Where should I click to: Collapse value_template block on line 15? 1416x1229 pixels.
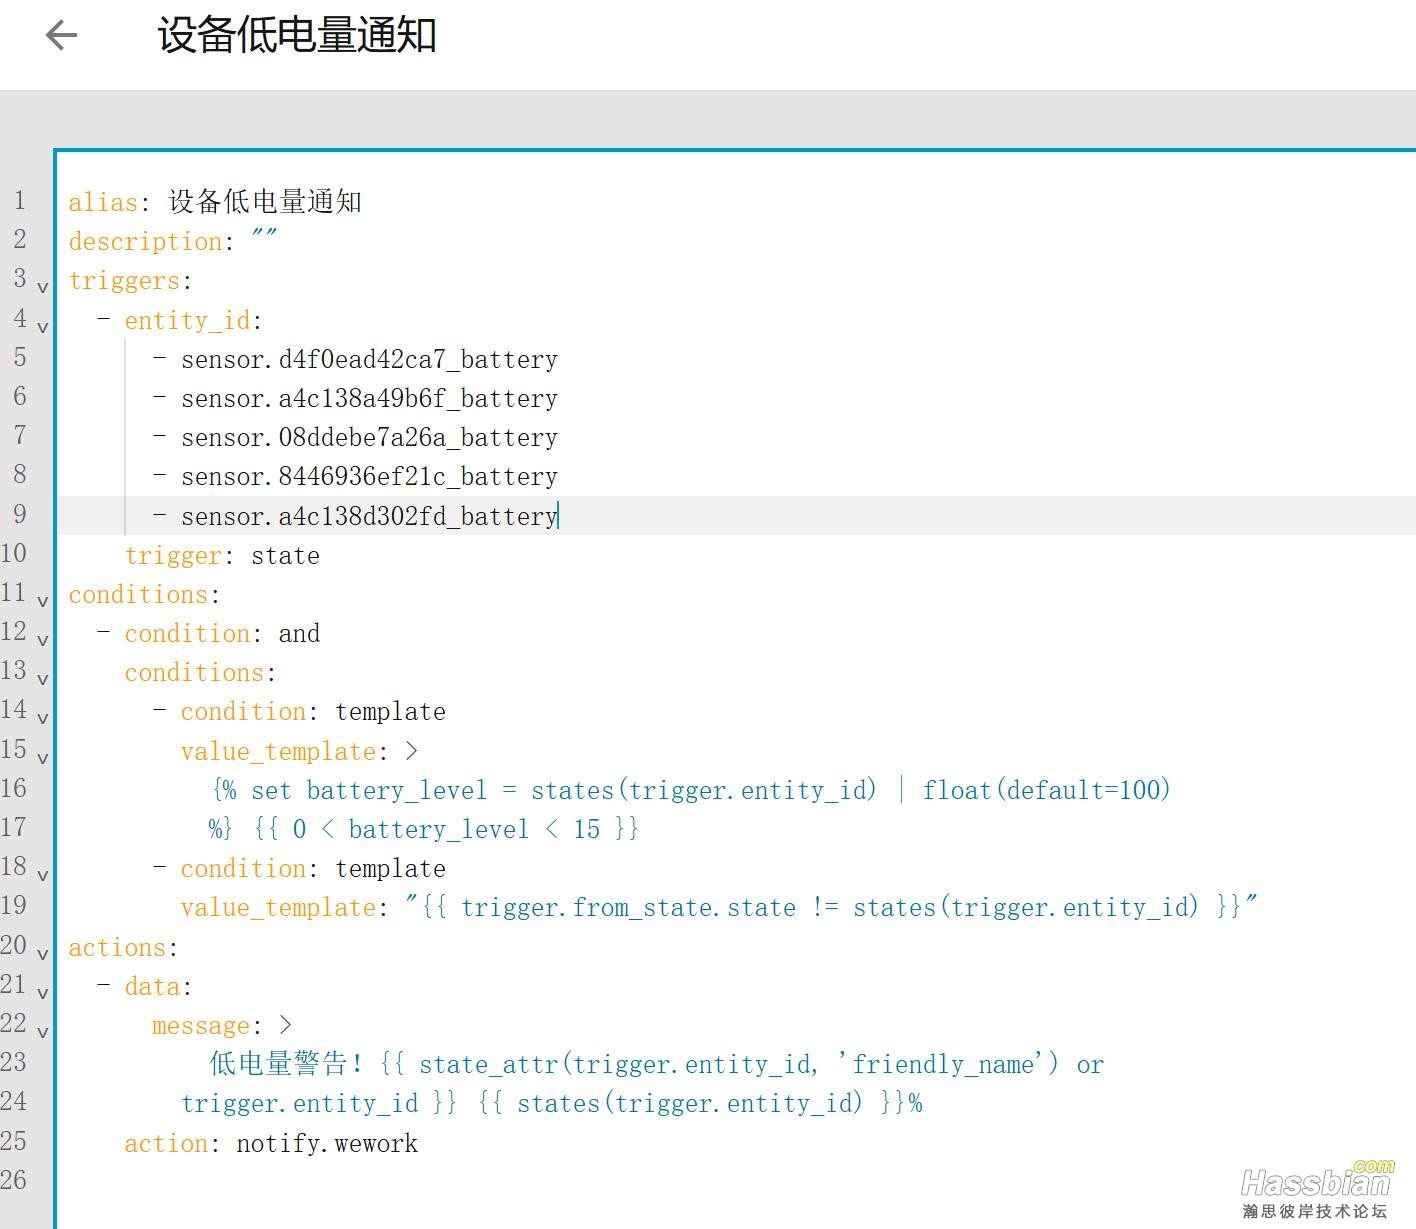point(42,758)
